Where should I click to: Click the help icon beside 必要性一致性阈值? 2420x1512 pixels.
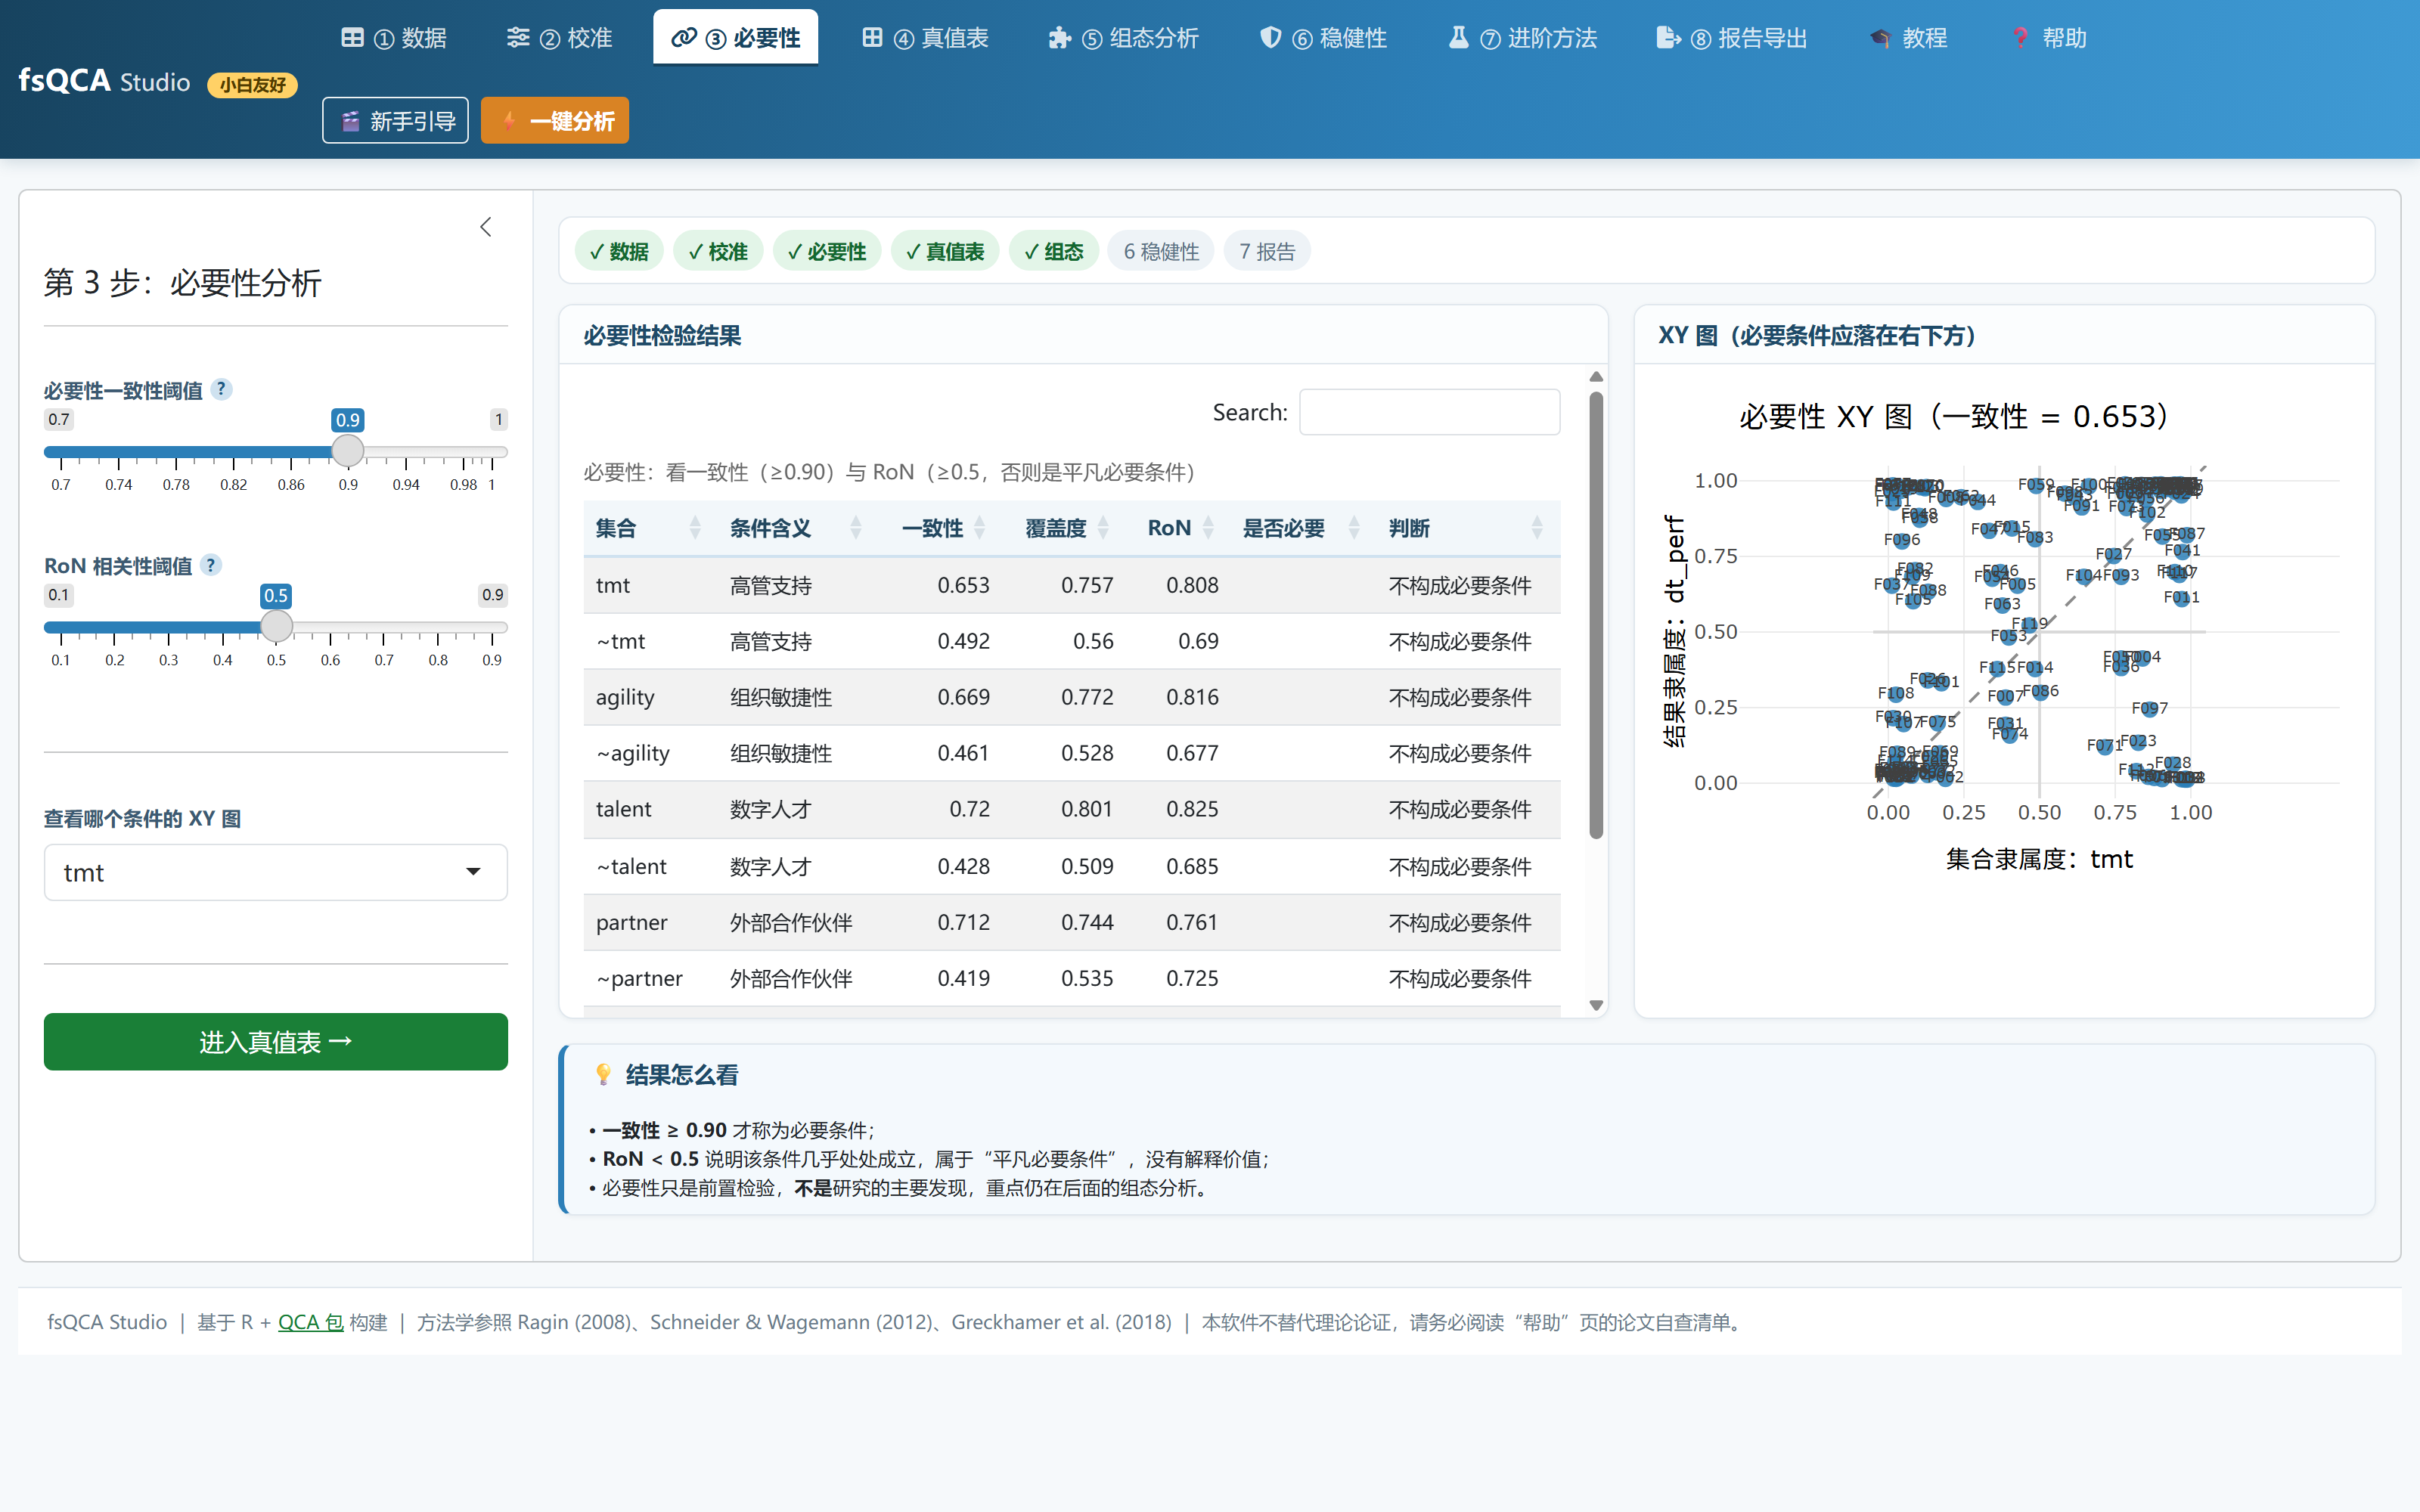(222, 389)
